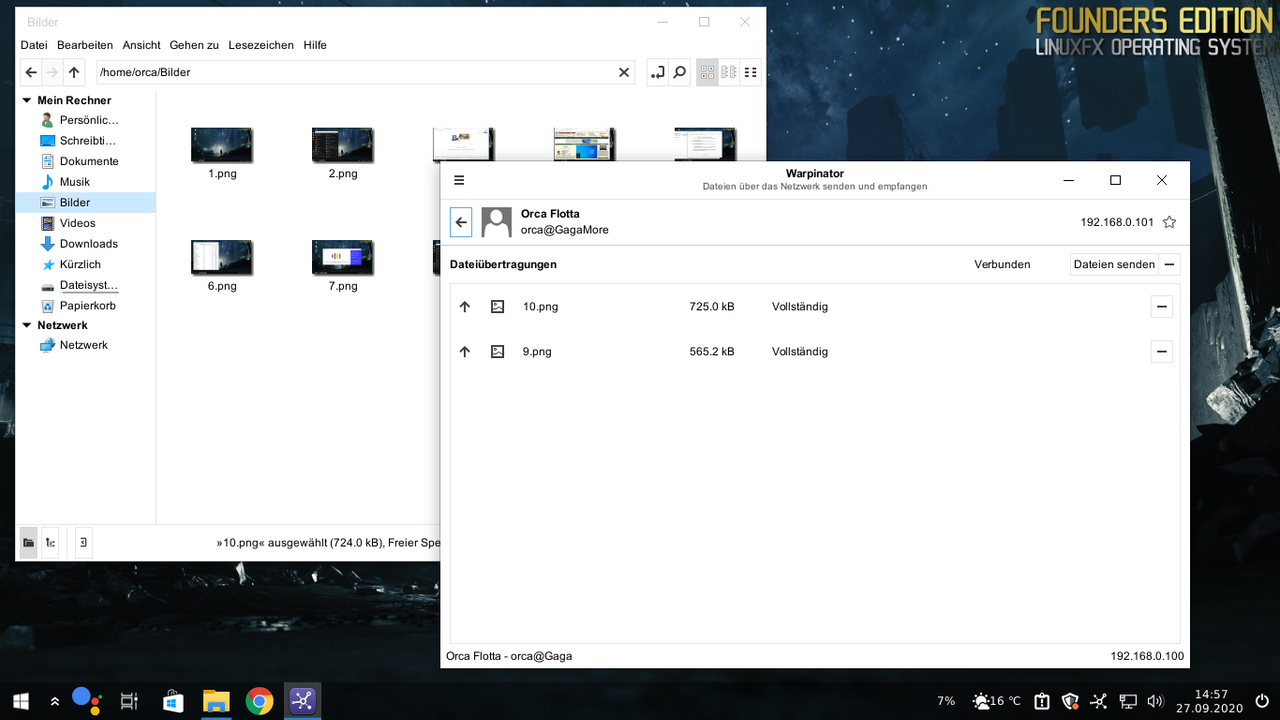This screenshot has height=720, width=1280.
Task: Select 2.png thumbnail
Action: 343,145
